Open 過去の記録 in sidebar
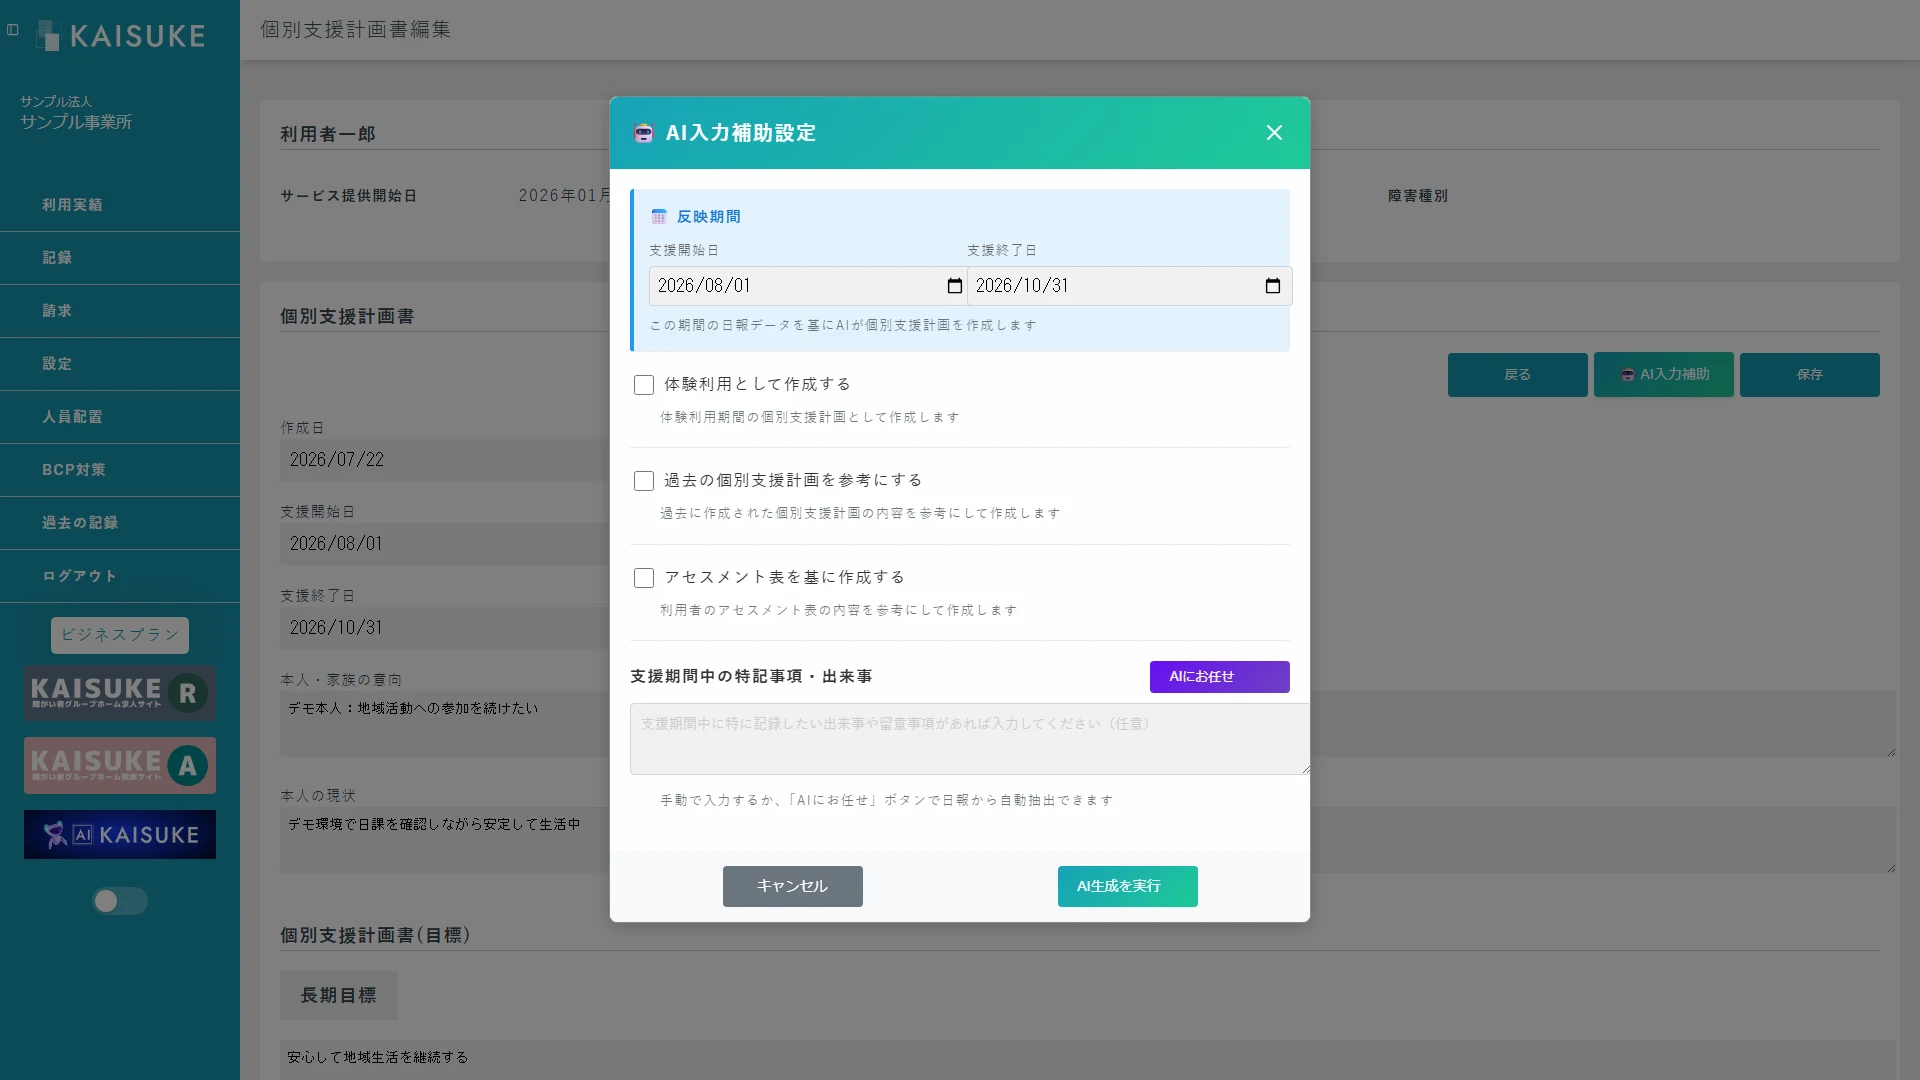The image size is (1920, 1080). 120,523
